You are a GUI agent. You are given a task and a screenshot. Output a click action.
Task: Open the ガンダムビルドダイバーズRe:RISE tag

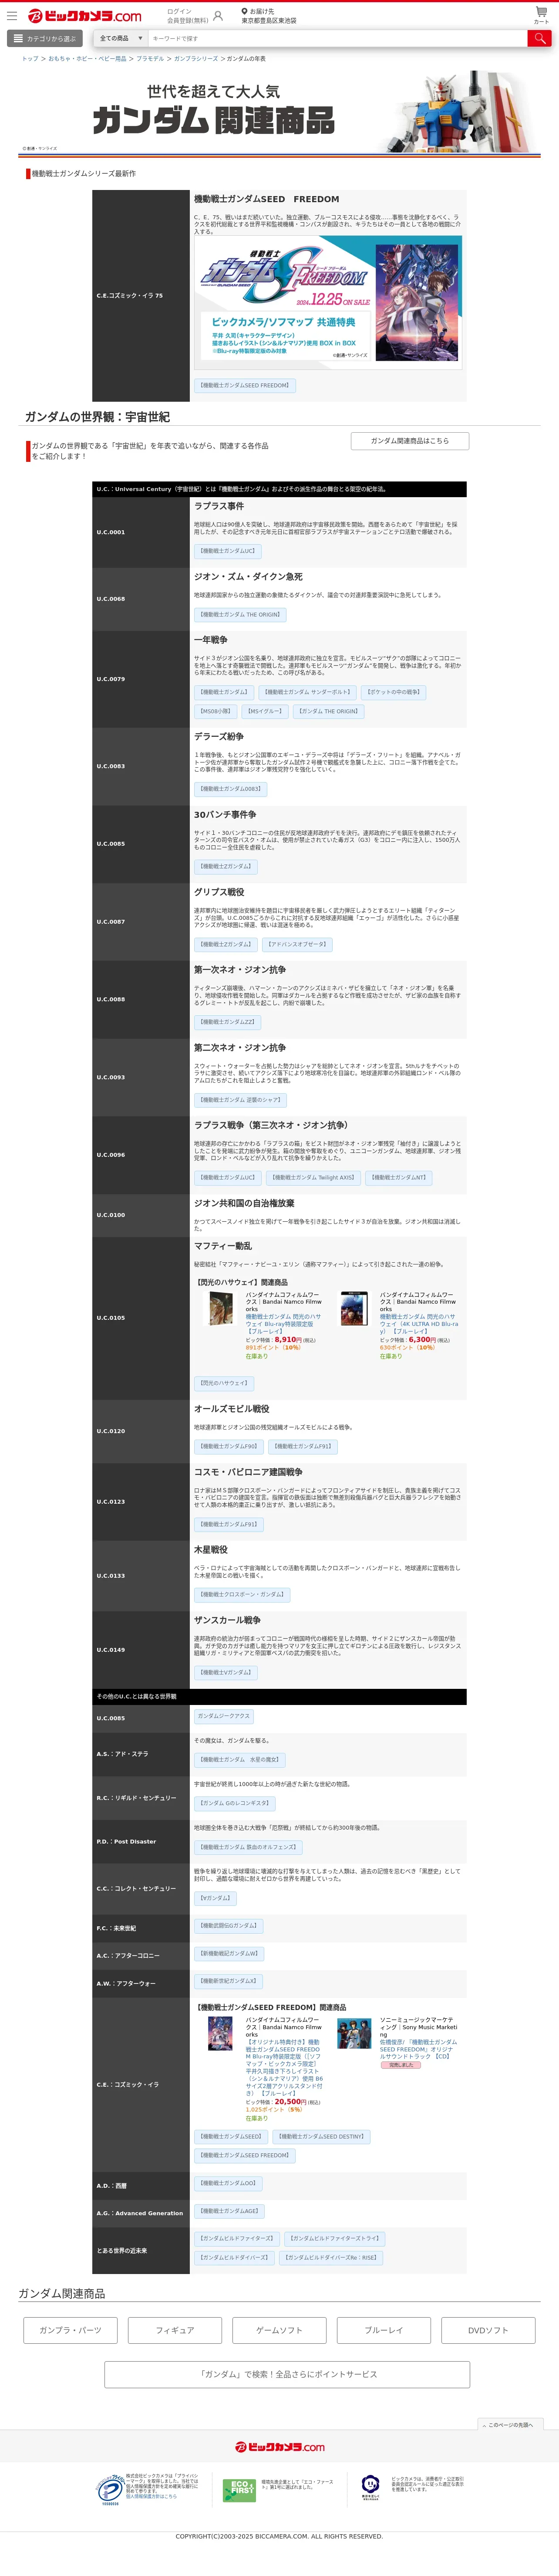click(331, 2257)
